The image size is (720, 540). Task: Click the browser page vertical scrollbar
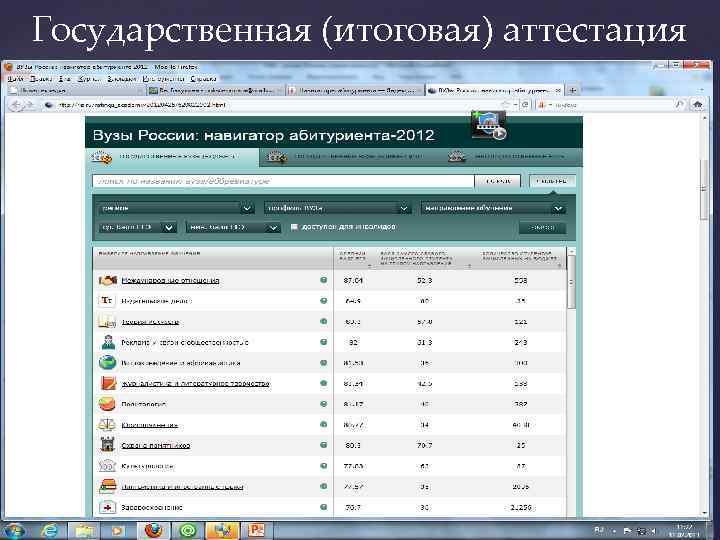pos(705,189)
